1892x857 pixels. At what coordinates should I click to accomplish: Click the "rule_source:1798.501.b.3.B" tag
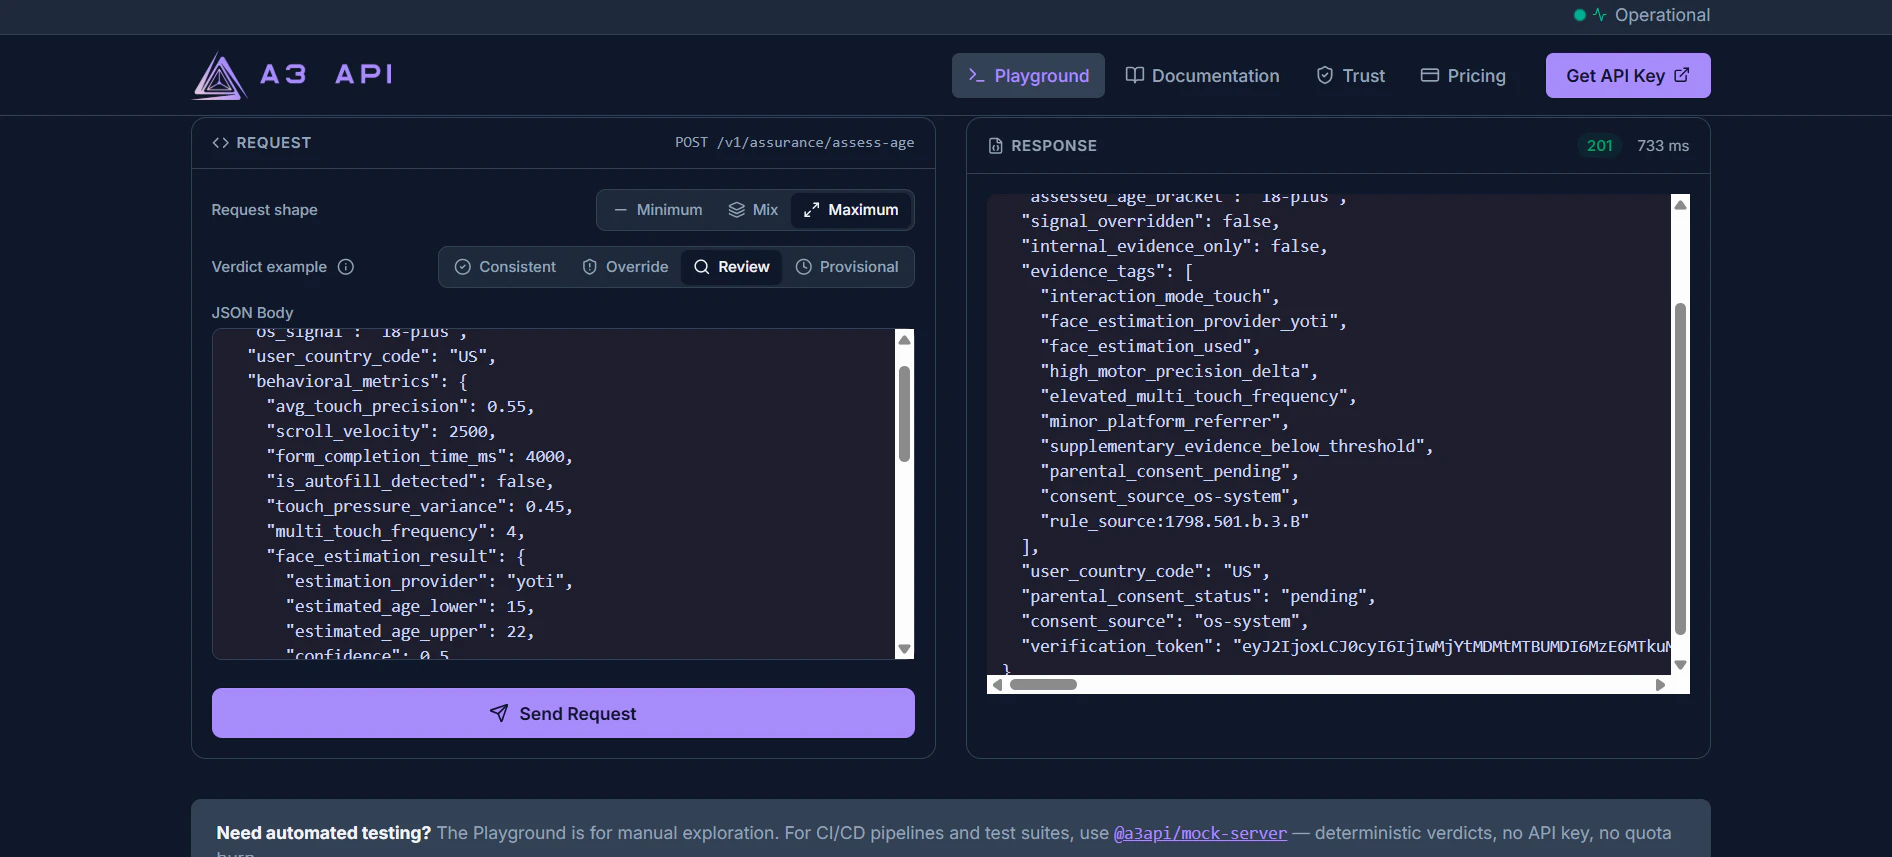[1174, 521]
